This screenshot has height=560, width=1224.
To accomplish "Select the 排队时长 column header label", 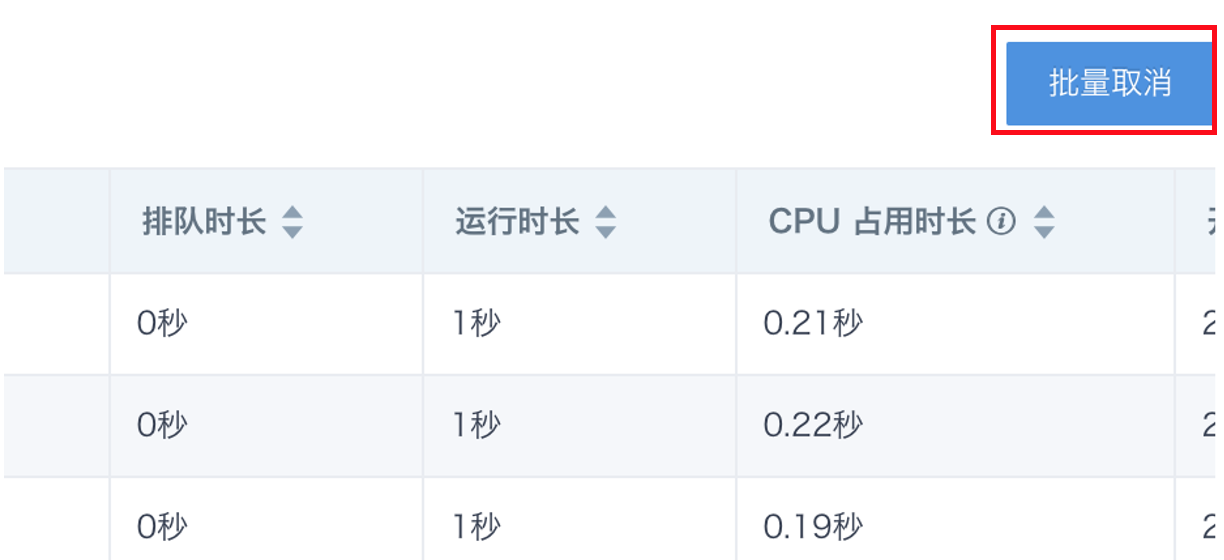I will 204,222.
